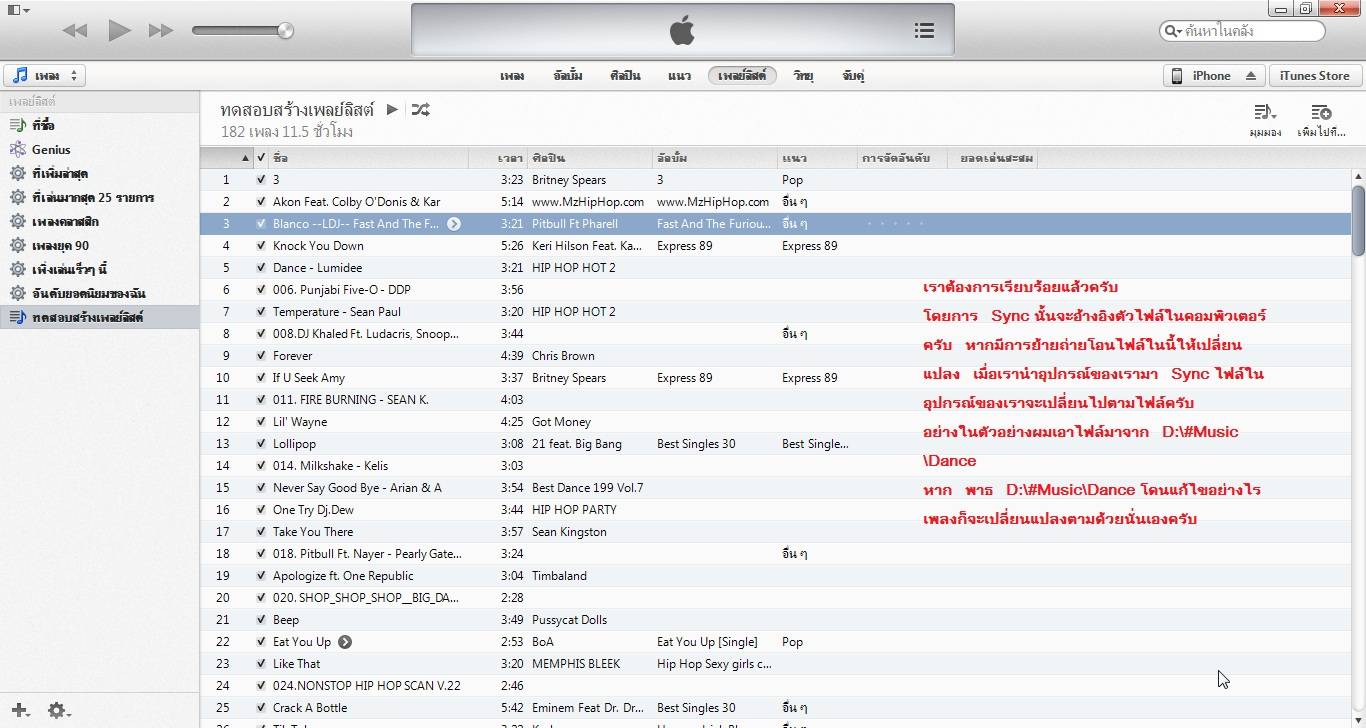Click the search library field

coord(1243,31)
